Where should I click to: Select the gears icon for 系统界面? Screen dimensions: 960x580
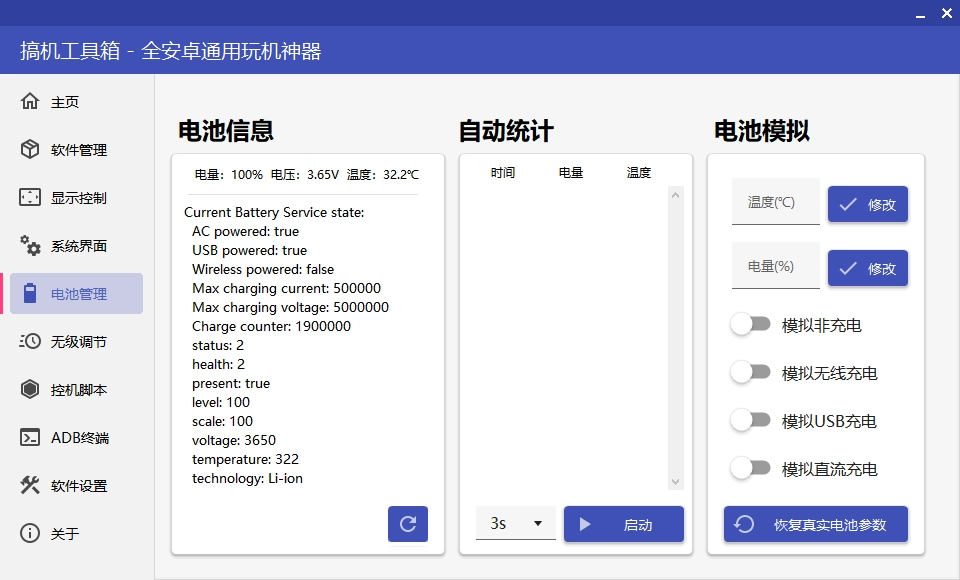[30, 246]
